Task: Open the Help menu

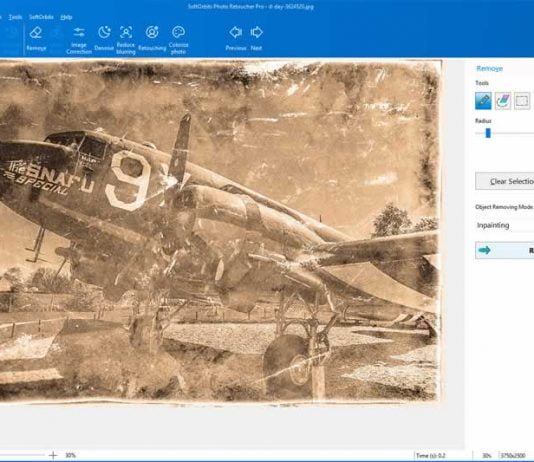Action: click(66, 17)
